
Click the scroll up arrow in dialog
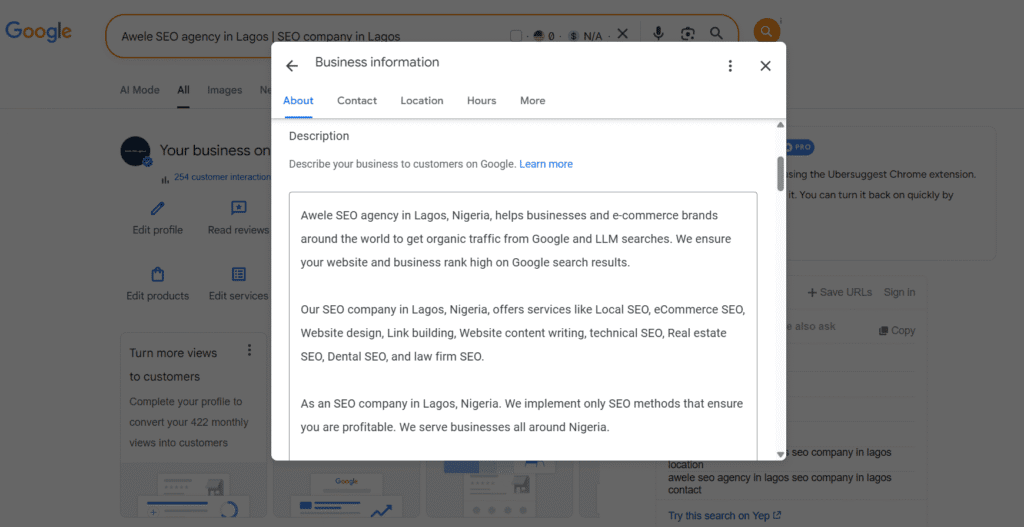[780, 125]
